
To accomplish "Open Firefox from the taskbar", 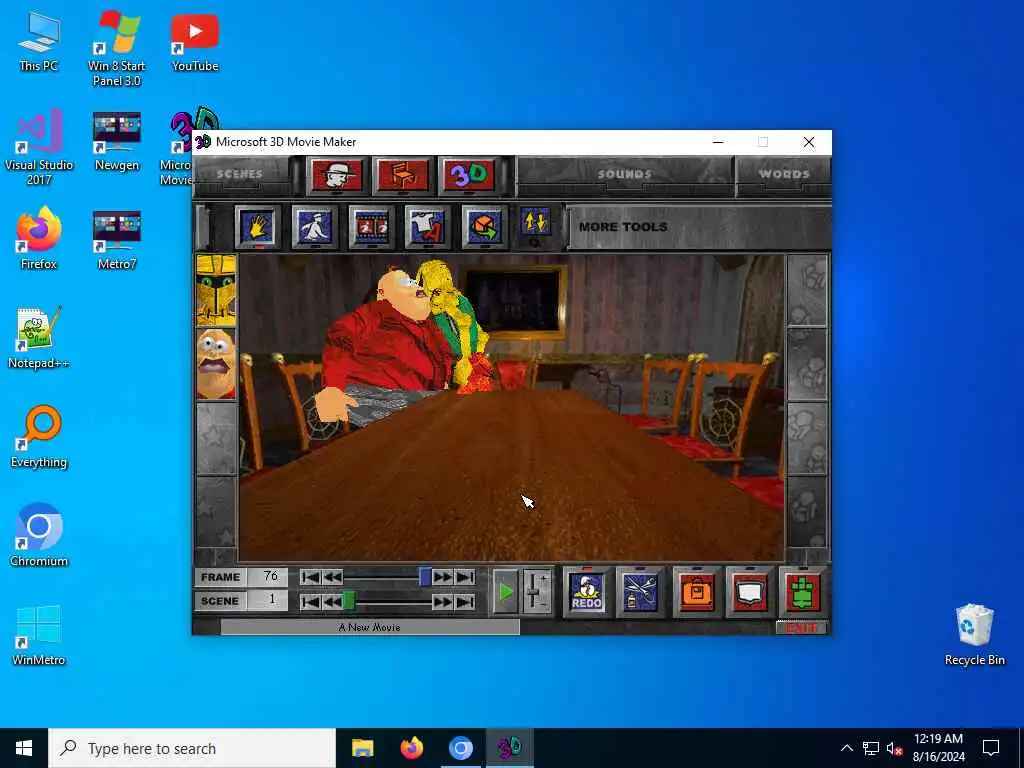I will pyautogui.click(x=411, y=748).
